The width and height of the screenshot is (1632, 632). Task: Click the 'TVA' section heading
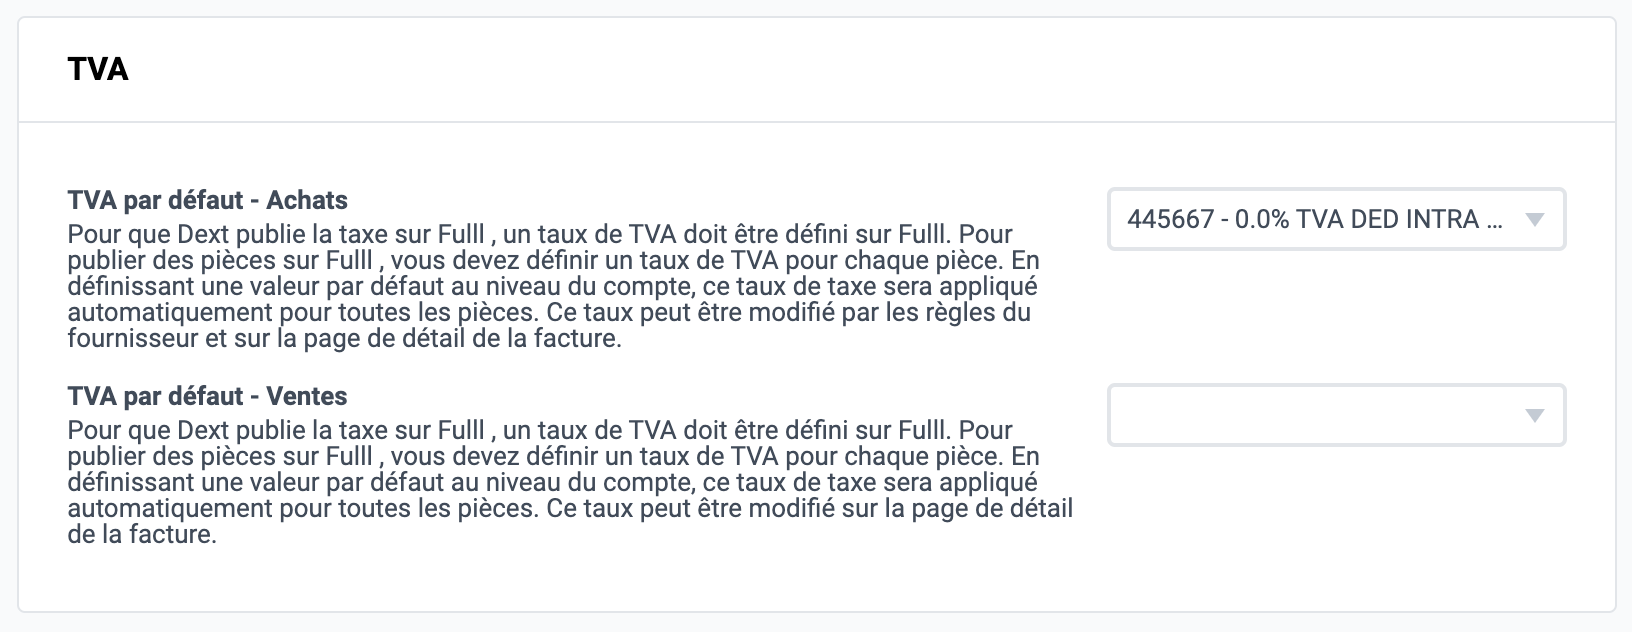98,69
